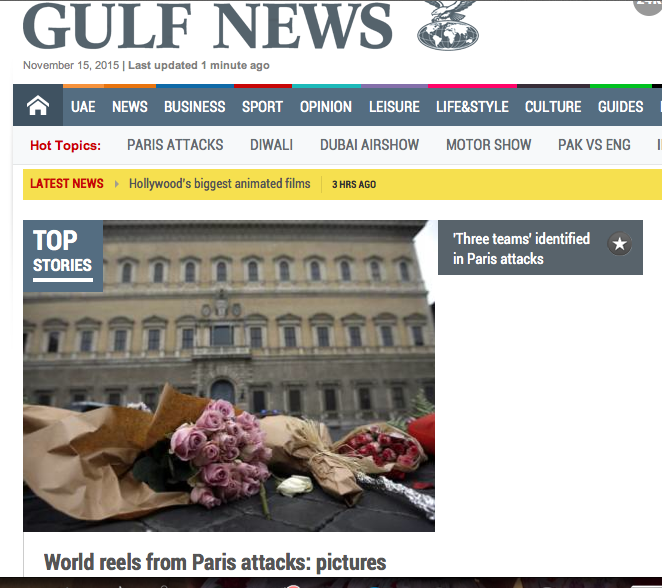
Task: Open the MOTOR SHOW hot topic
Action: [x=488, y=145]
